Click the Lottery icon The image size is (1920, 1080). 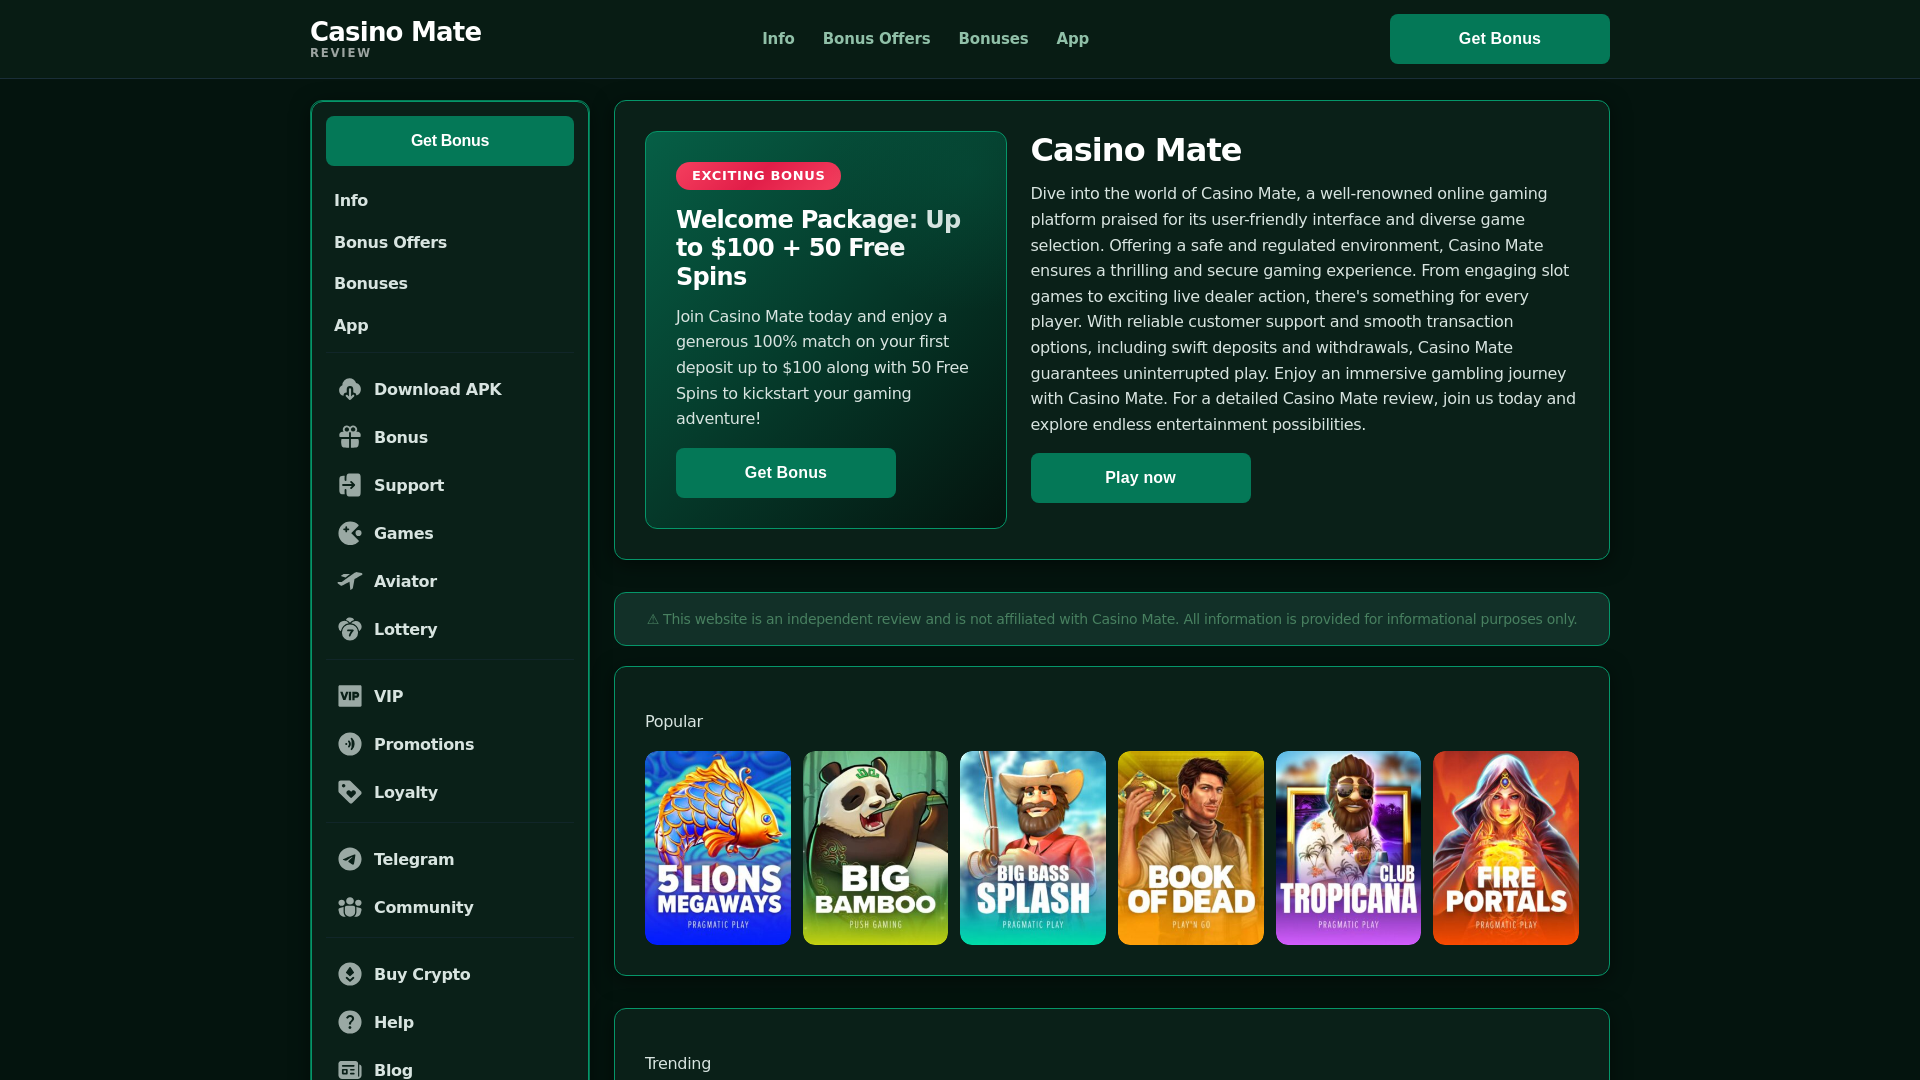[350, 629]
